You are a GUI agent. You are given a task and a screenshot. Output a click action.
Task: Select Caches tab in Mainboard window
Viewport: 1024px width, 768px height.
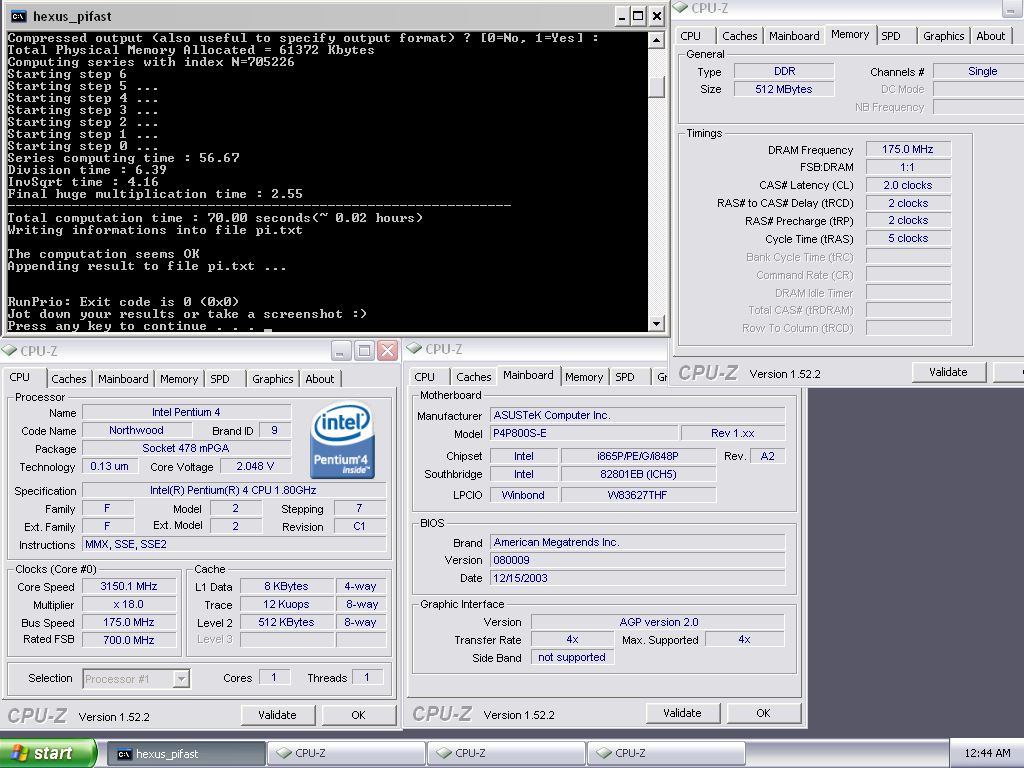tap(473, 377)
